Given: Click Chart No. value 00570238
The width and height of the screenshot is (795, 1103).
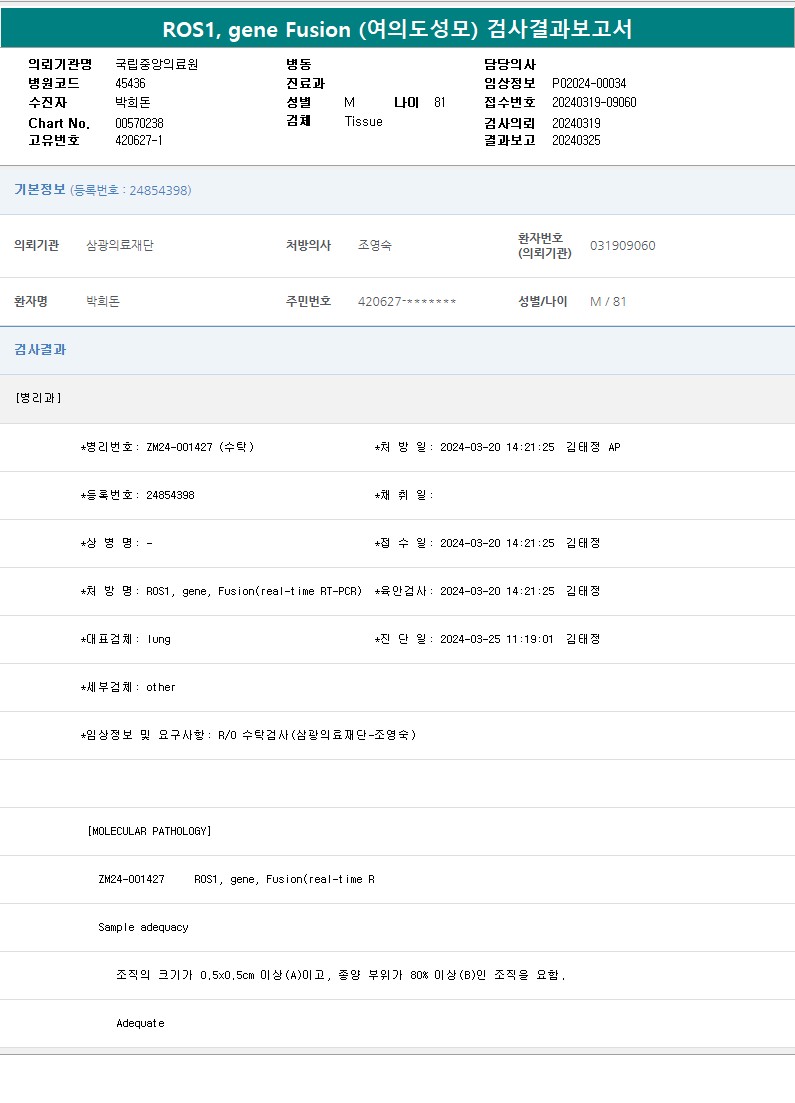Looking at the screenshot, I should coord(139,123).
